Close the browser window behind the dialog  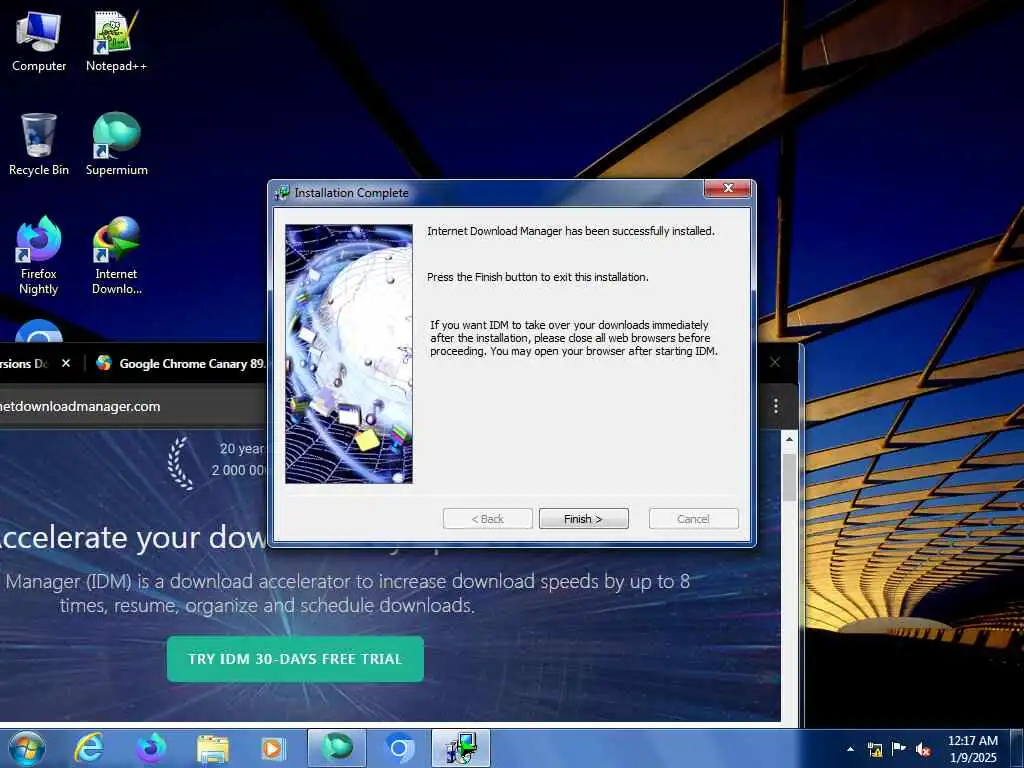click(x=775, y=362)
